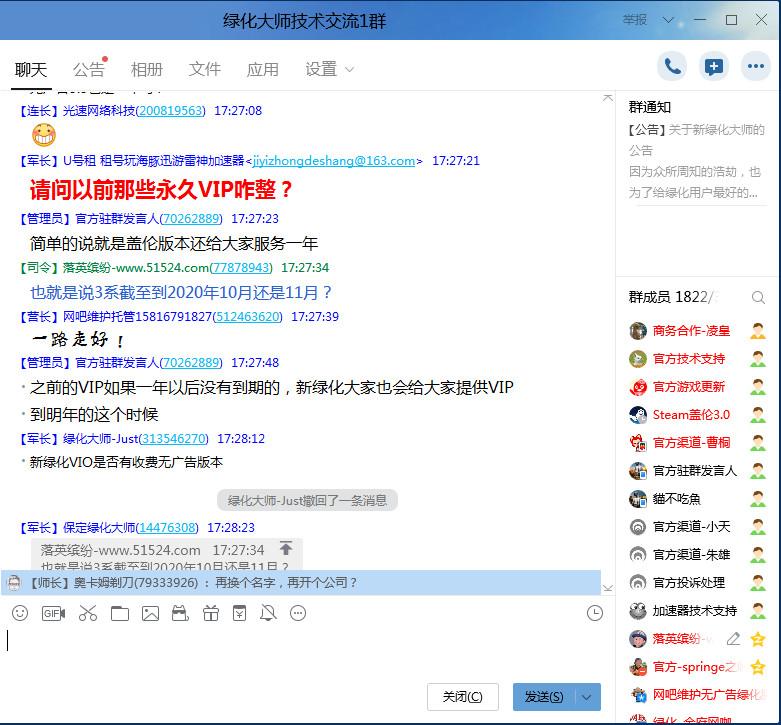Open email link jiyizhongdeshang@163.com
This screenshot has width=781, height=725.
pyautogui.click(x=334, y=161)
